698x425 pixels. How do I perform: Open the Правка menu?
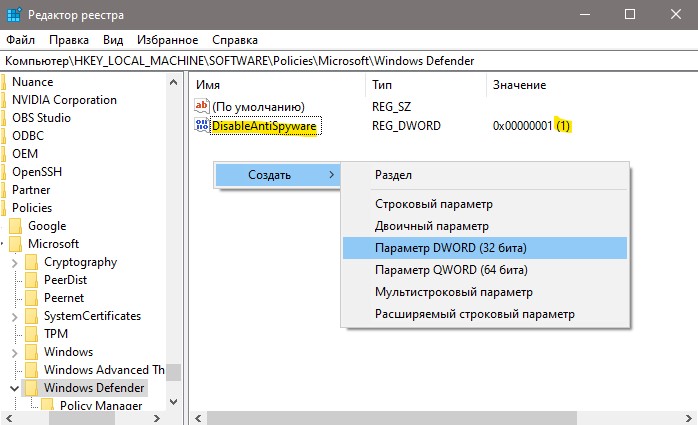click(69, 40)
